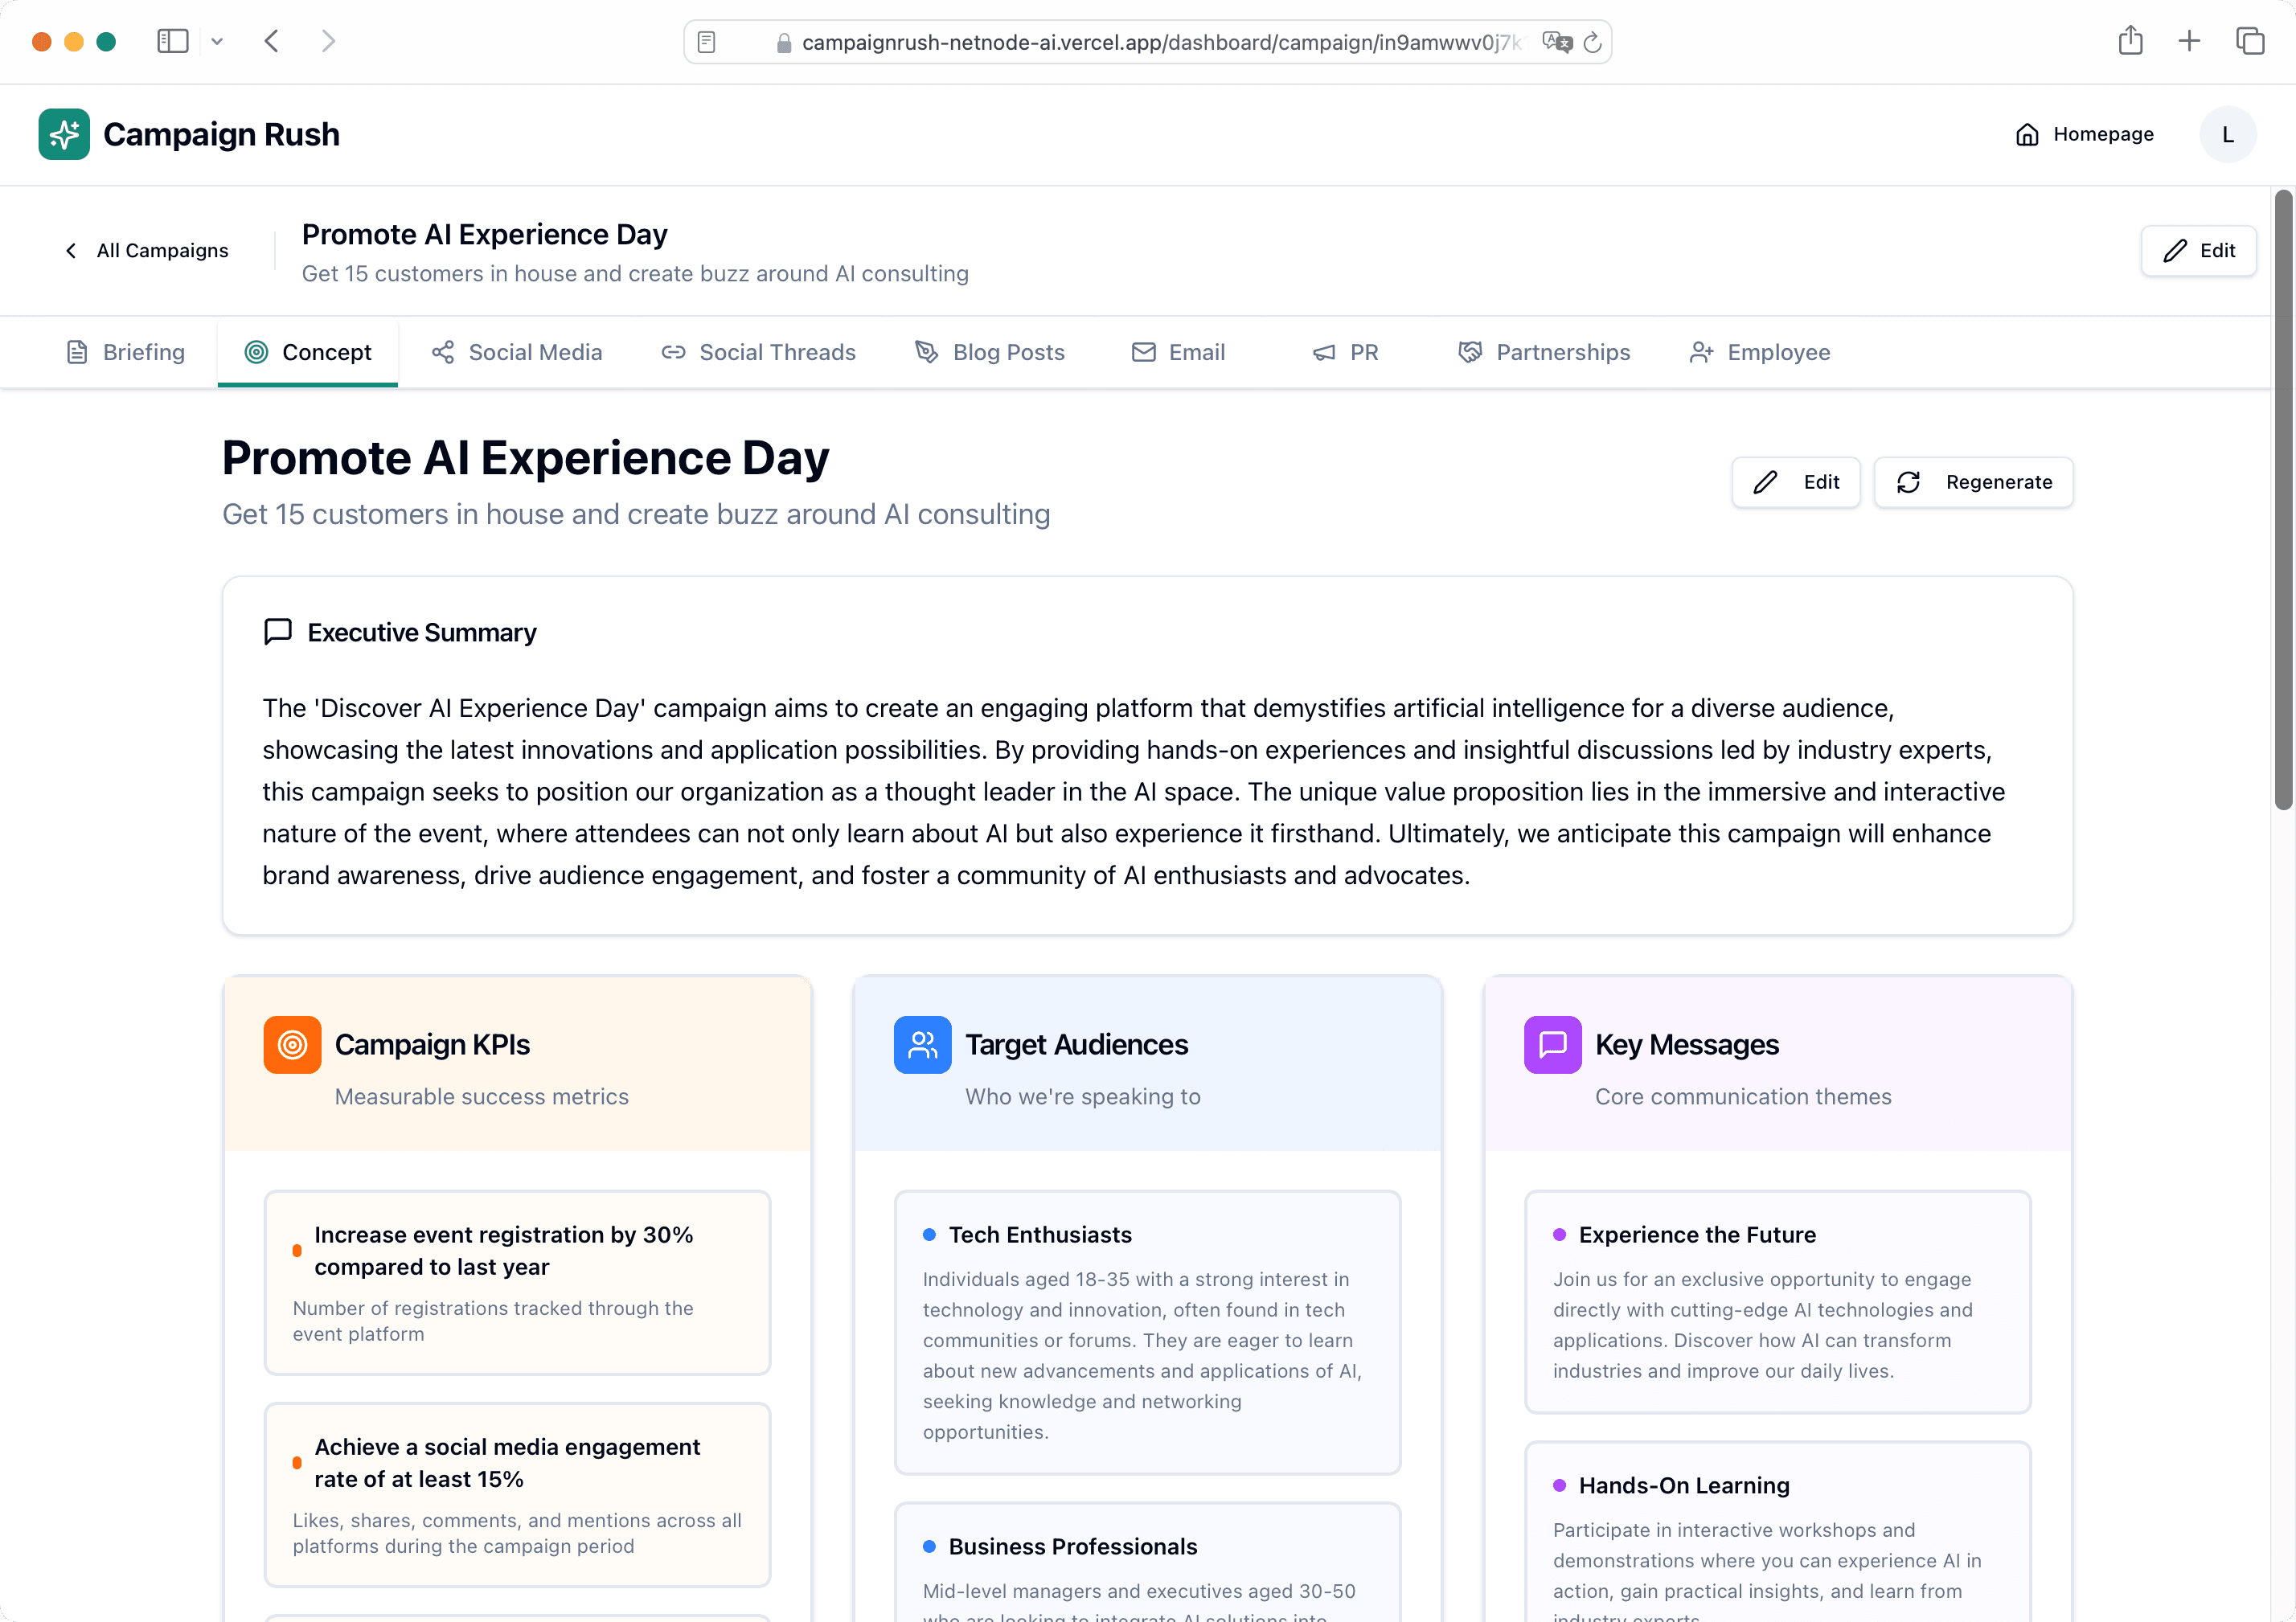Click the Edit button in campaign header
Image resolution: width=2296 pixels, height=1622 pixels.
[x=2198, y=250]
